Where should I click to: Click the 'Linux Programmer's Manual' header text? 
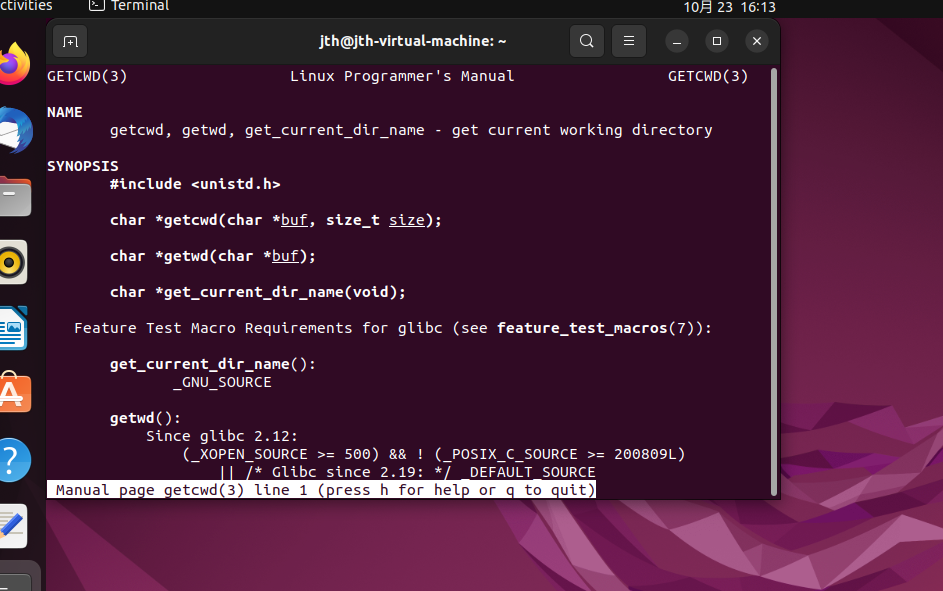coord(402,76)
